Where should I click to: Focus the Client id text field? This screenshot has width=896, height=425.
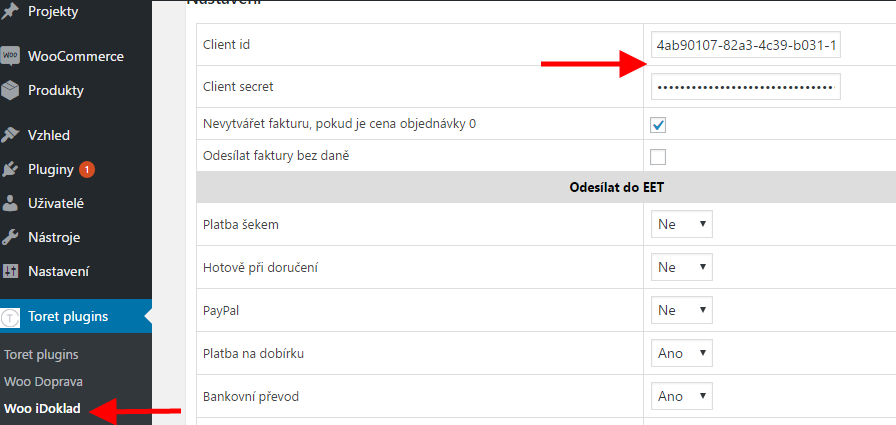tap(746, 45)
